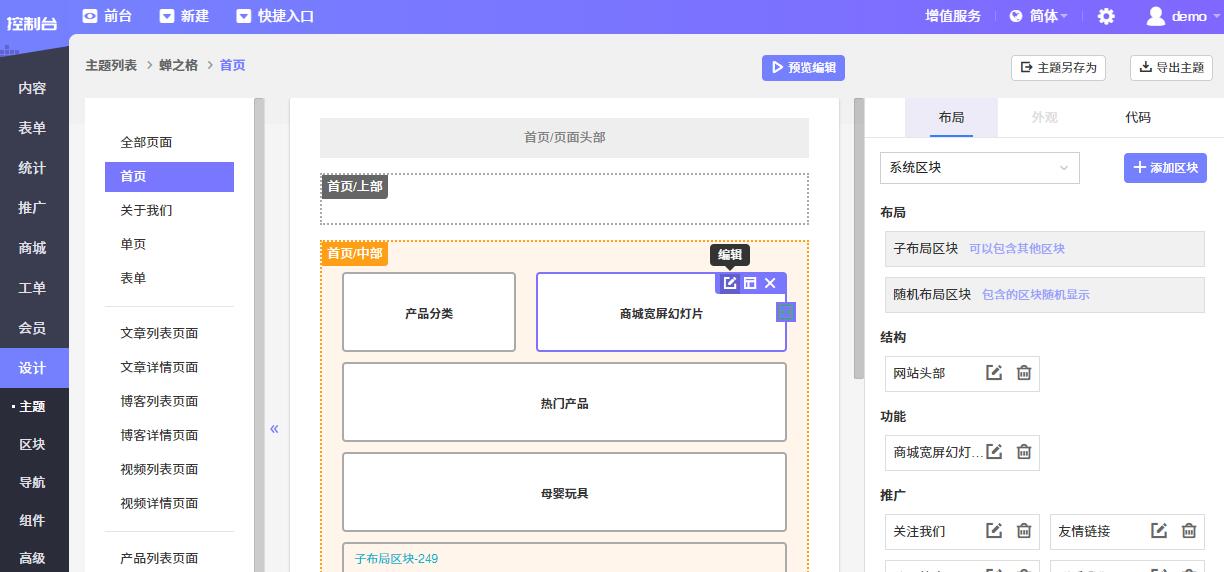This screenshot has width=1224, height=572.
Task: Click the edit icon on 商城宽屏幻灯片 block
Action: click(730, 284)
